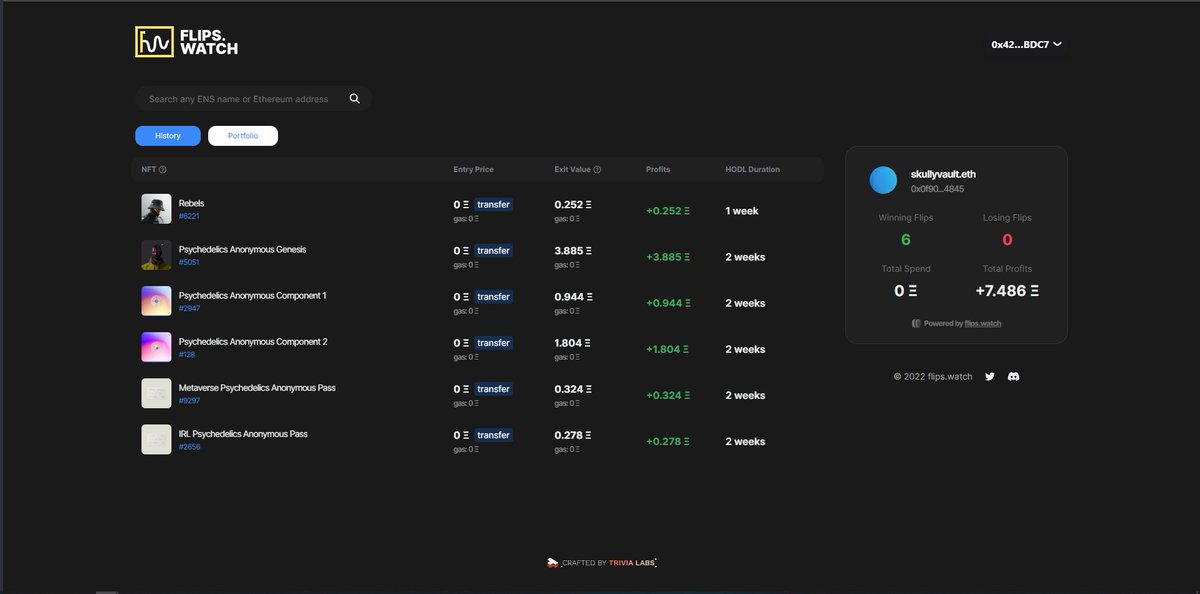Click the 0.252 Ξ exit value
This screenshot has width=1200, height=594.
pyautogui.click(x=573, y=204)
